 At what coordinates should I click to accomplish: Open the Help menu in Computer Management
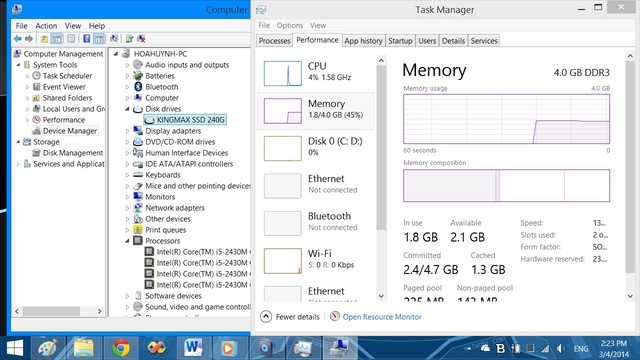click(x=97, y=26)
